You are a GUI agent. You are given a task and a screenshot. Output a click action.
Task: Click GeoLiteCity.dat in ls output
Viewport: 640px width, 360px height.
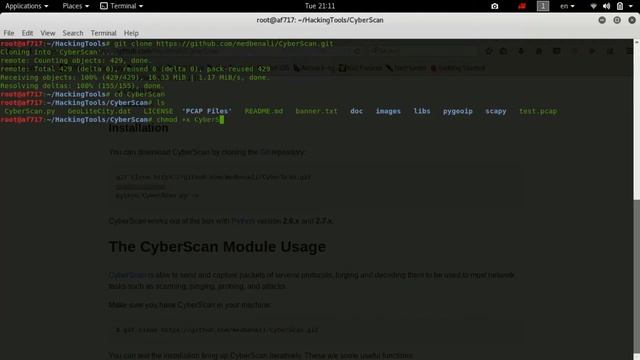point(100,111)
